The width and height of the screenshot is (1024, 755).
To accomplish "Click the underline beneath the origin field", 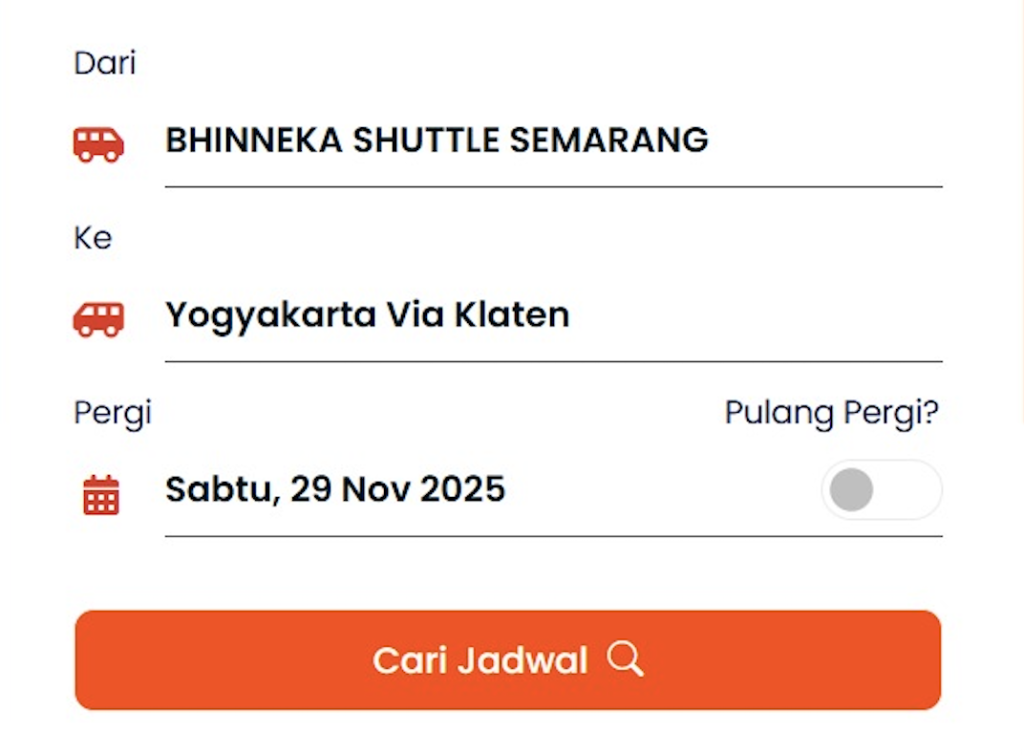I will pyautogui.click(x=553, y=187).
